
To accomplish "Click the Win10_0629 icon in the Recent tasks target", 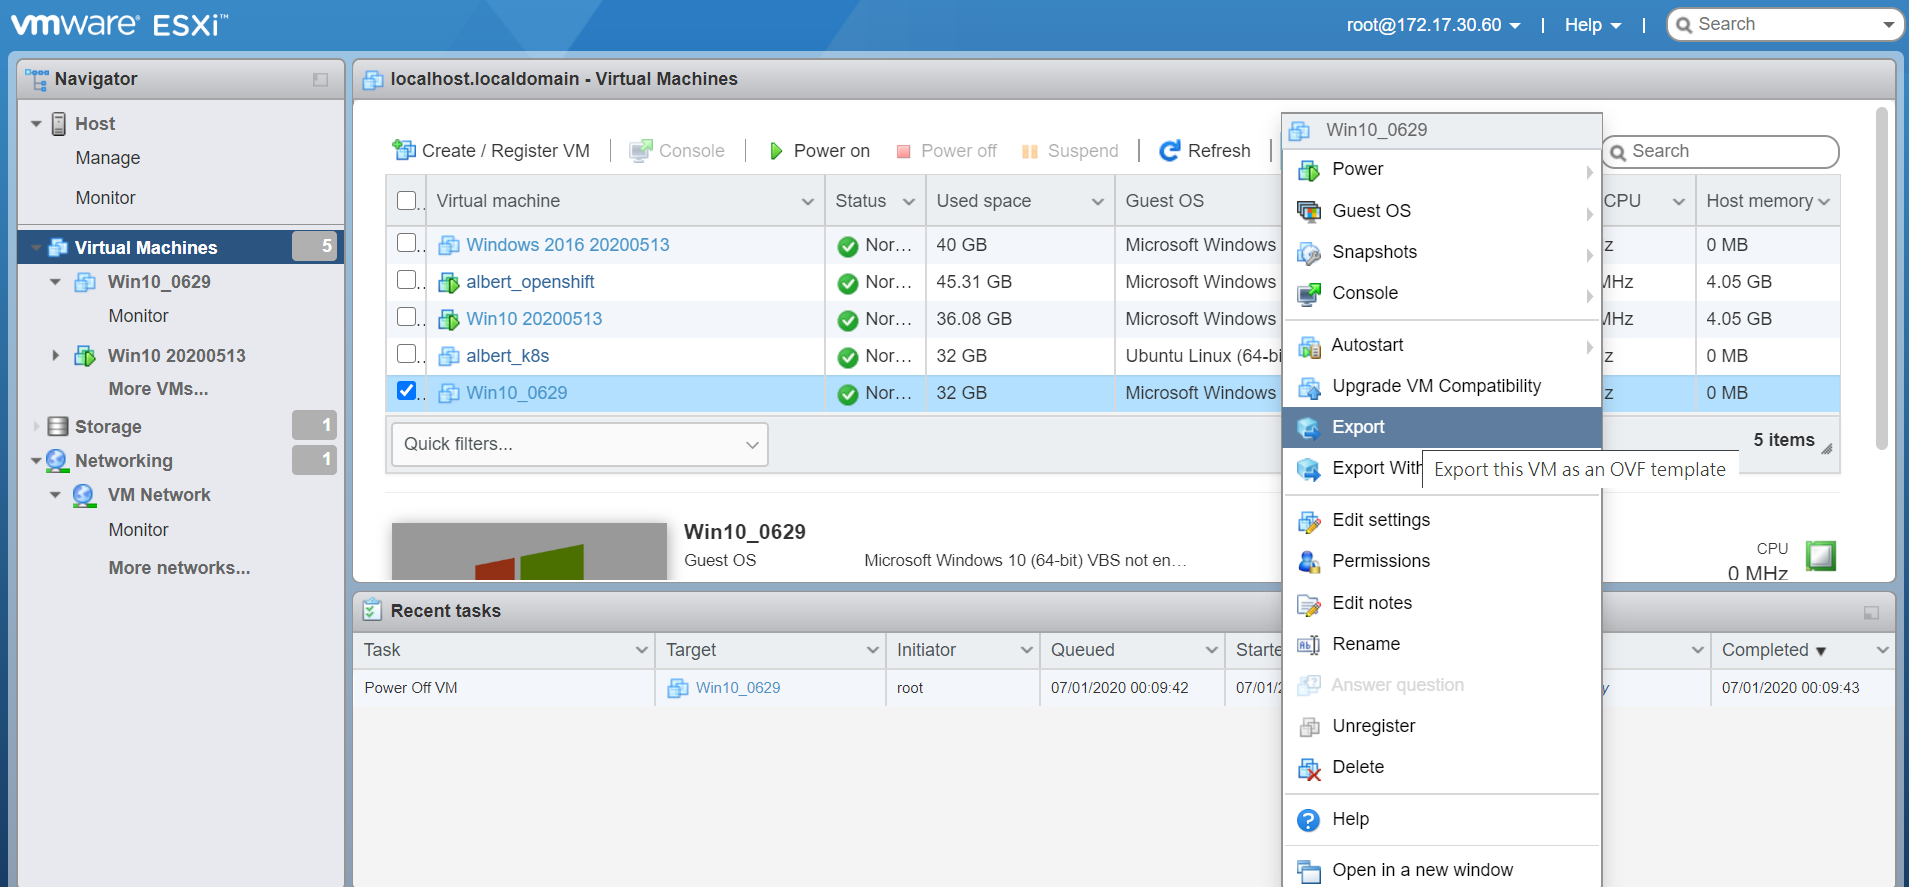I will click(678, 688).
